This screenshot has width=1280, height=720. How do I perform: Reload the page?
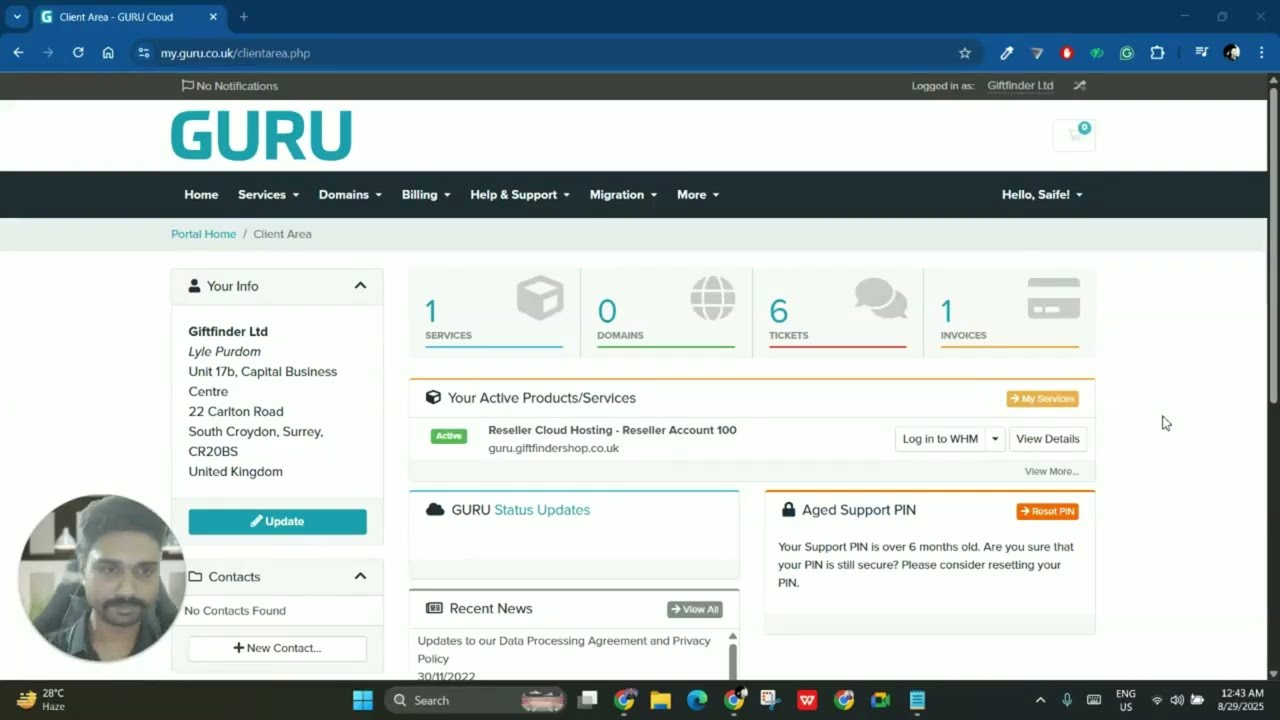coord(78,53)
